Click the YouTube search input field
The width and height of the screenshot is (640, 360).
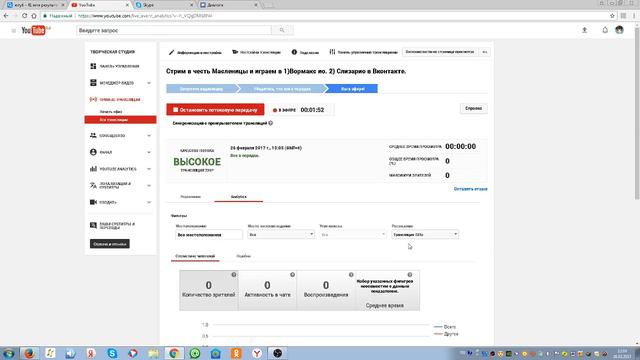(x=174, y=30)
